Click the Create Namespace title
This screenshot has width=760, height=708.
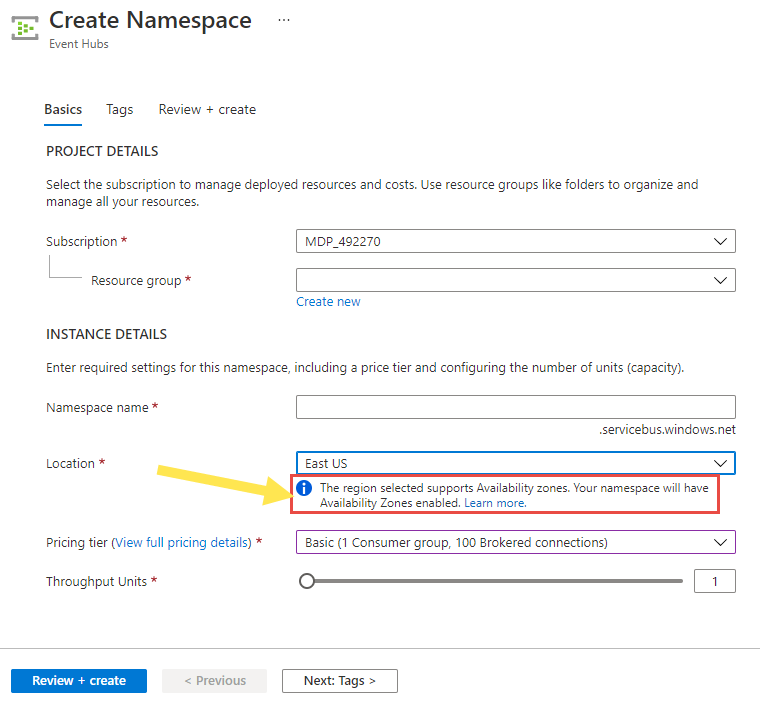[150, 20]
